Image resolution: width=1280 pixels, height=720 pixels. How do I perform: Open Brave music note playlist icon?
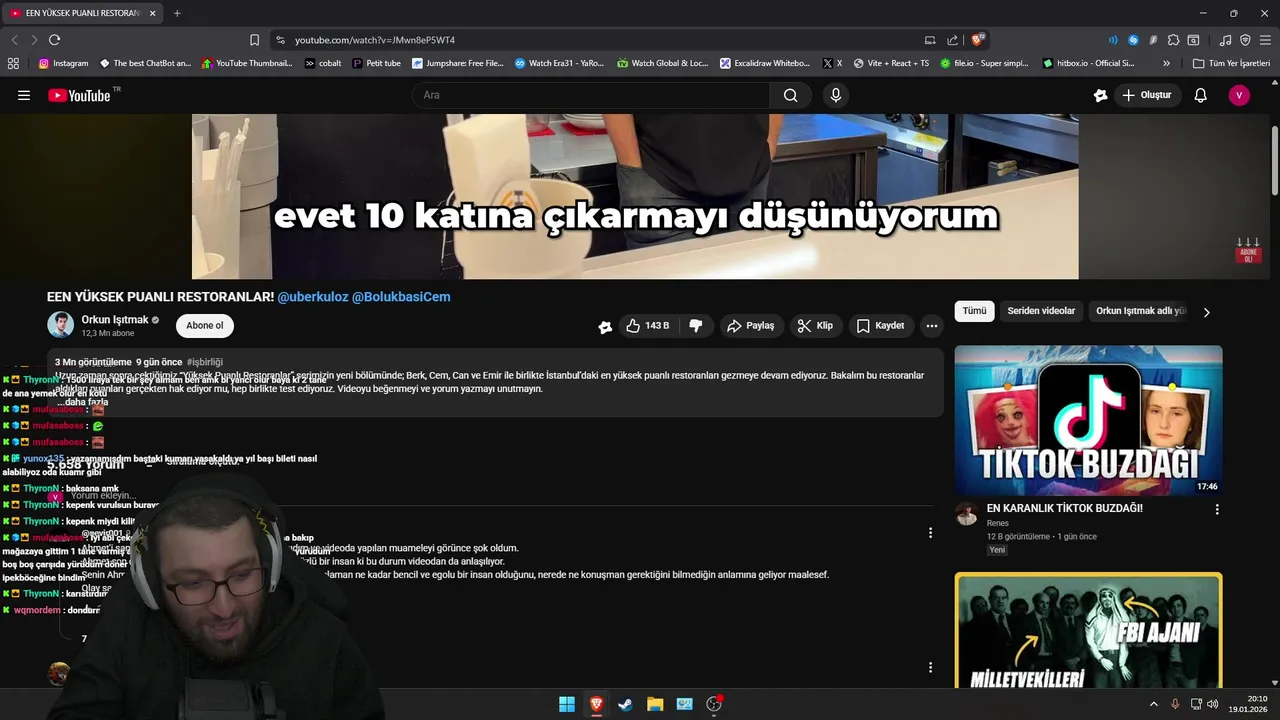(1225, 40)
